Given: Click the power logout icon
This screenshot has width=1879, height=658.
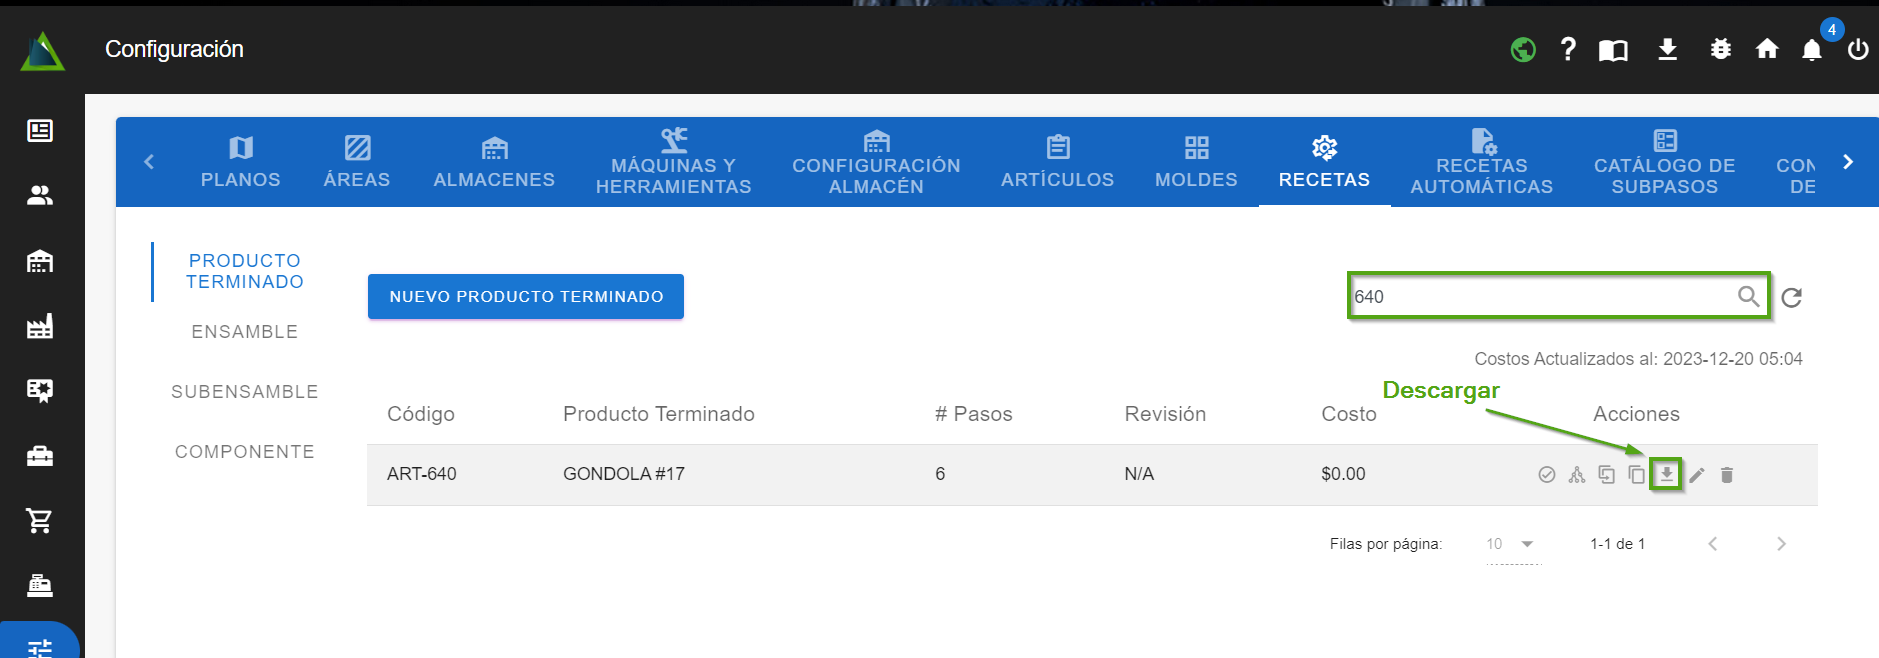Looking at the screenshot, I should 1857,49.
